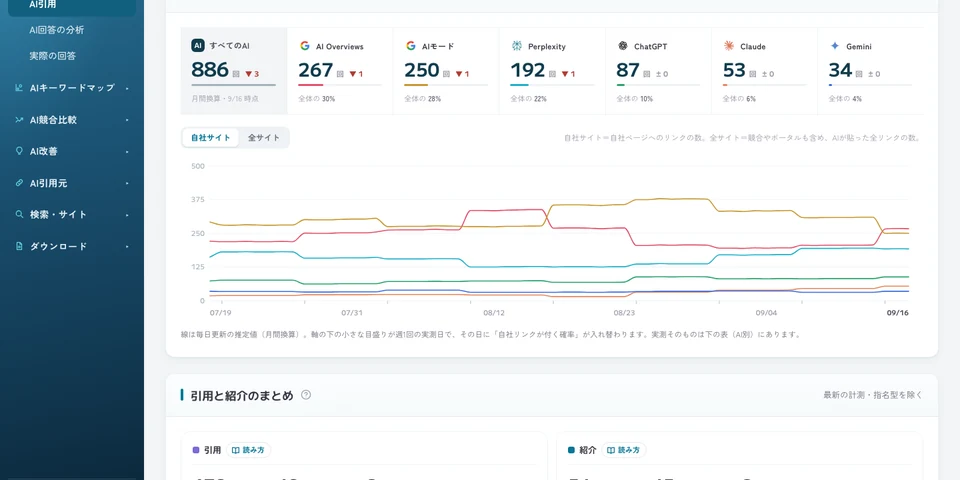Expand the 検索・サイト menu arrow

[x=127, y=215]
